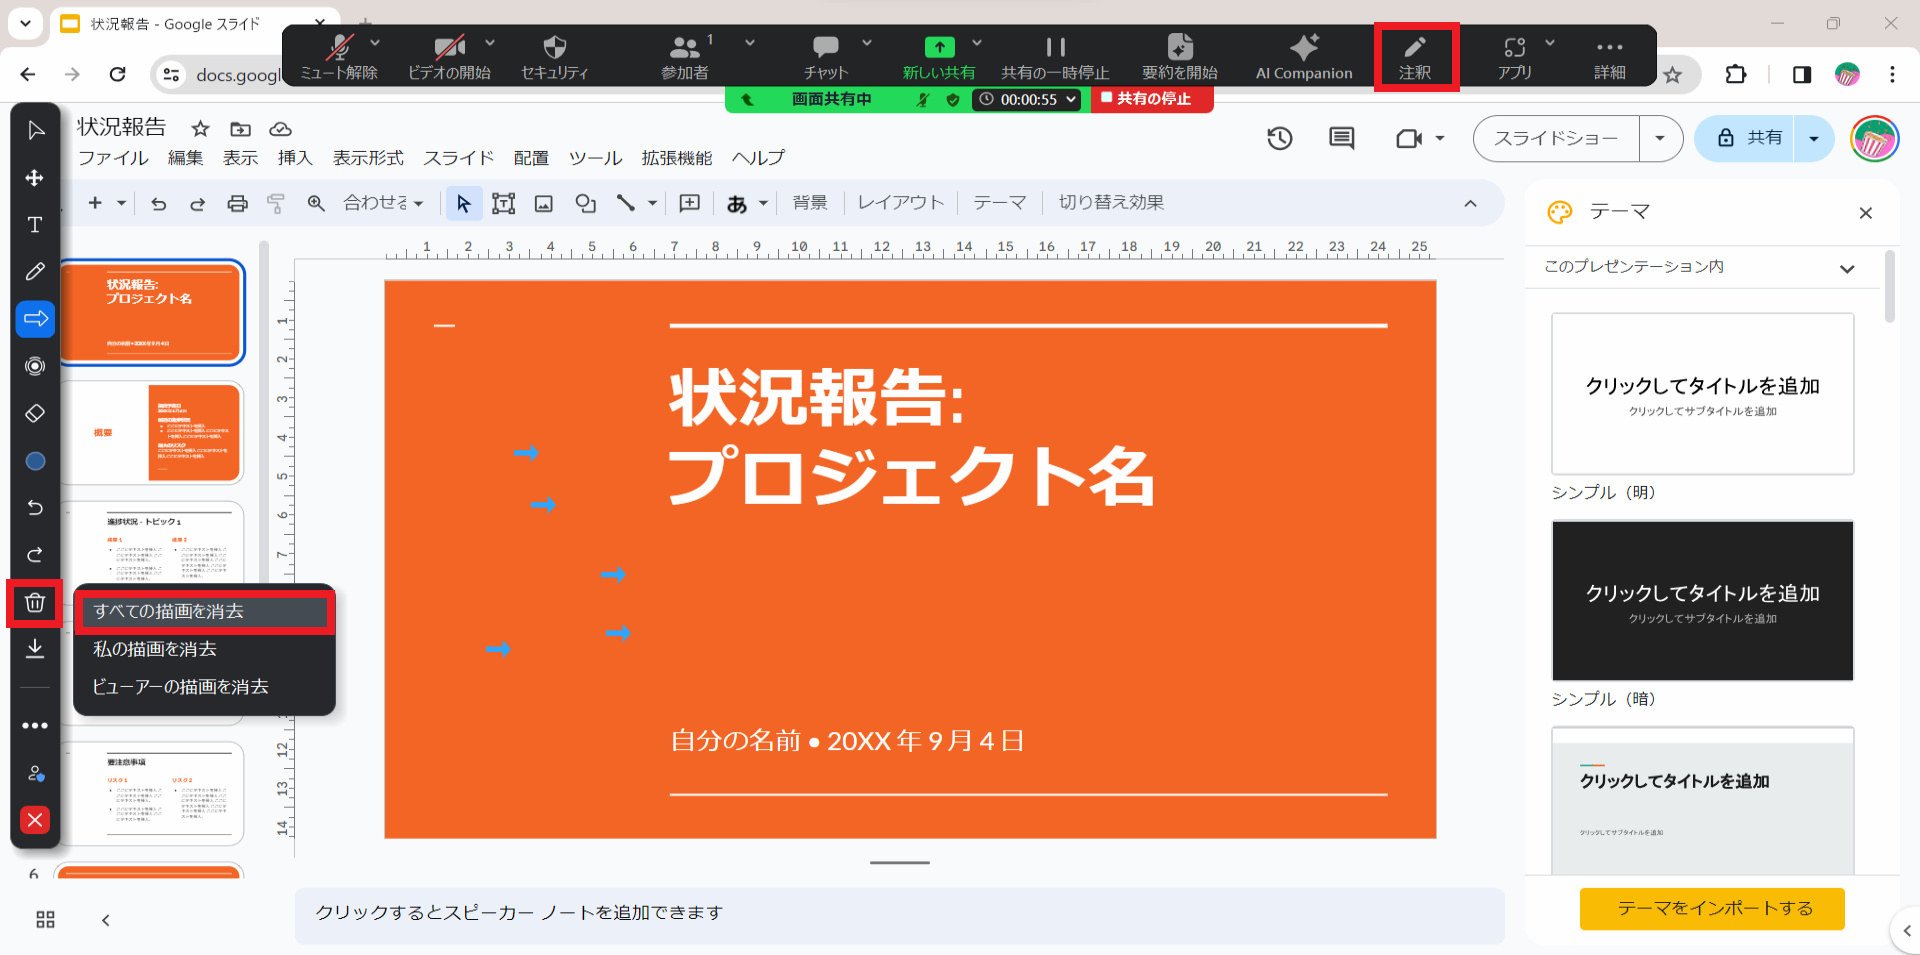Screen dimensions: 1920x955
Task: Open the 挿入 menu
Action: pyautogui.click(x=295, y=158)
